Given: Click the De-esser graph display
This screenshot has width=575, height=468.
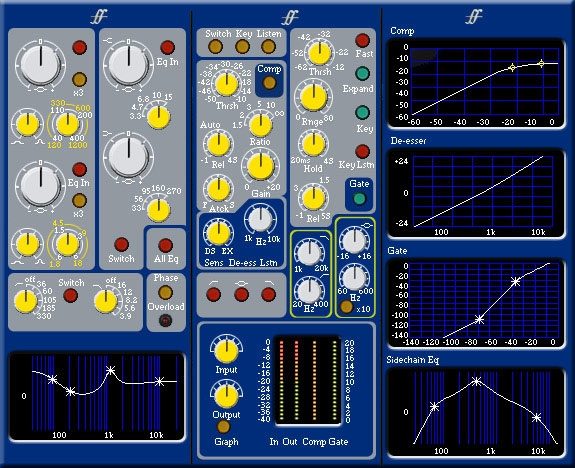Looking at the screenshot, I should (x=476, y=194).
